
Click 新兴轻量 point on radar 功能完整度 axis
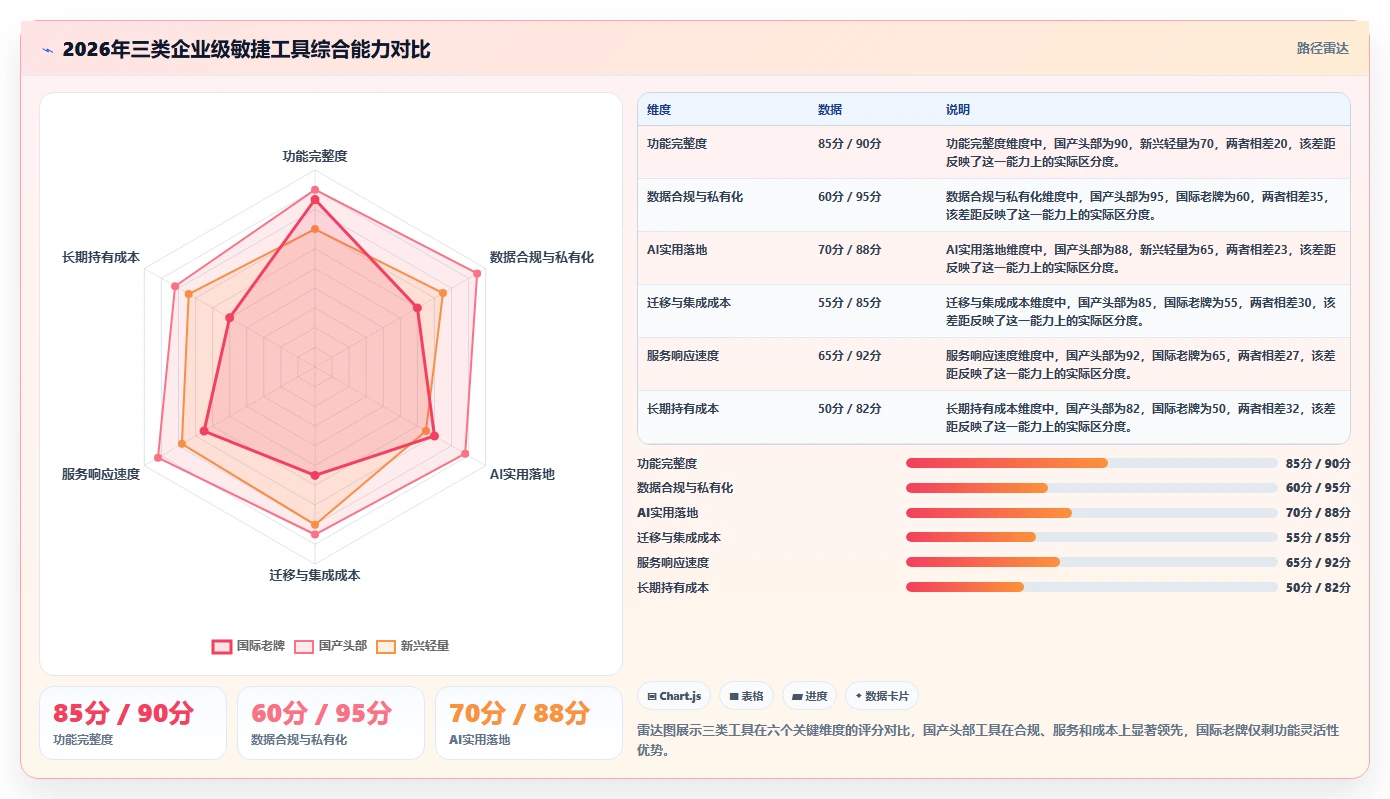pos(315,229)
